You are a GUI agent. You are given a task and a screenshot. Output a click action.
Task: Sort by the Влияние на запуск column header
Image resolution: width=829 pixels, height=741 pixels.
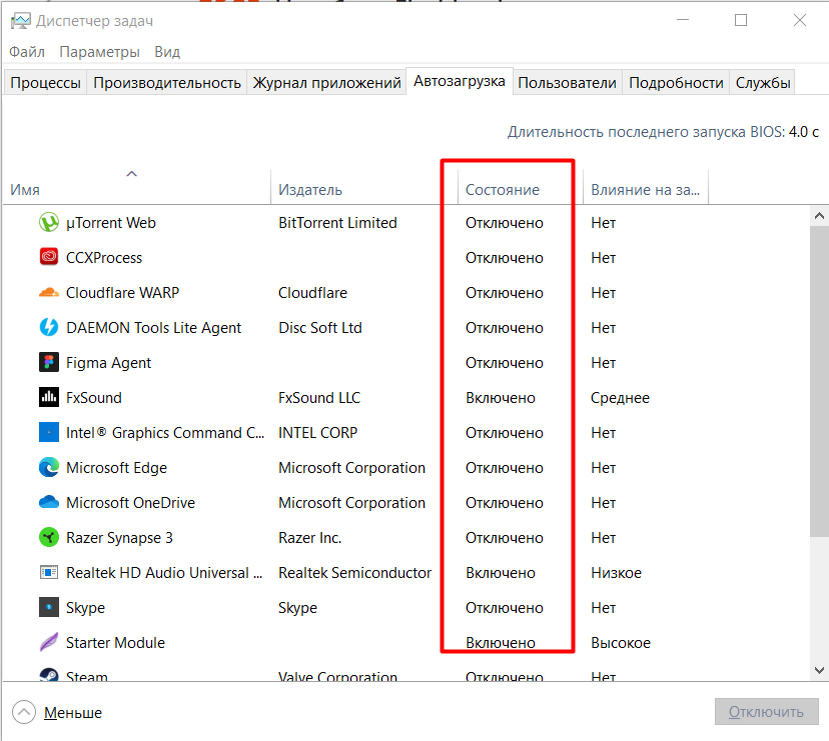click(646, 186)
